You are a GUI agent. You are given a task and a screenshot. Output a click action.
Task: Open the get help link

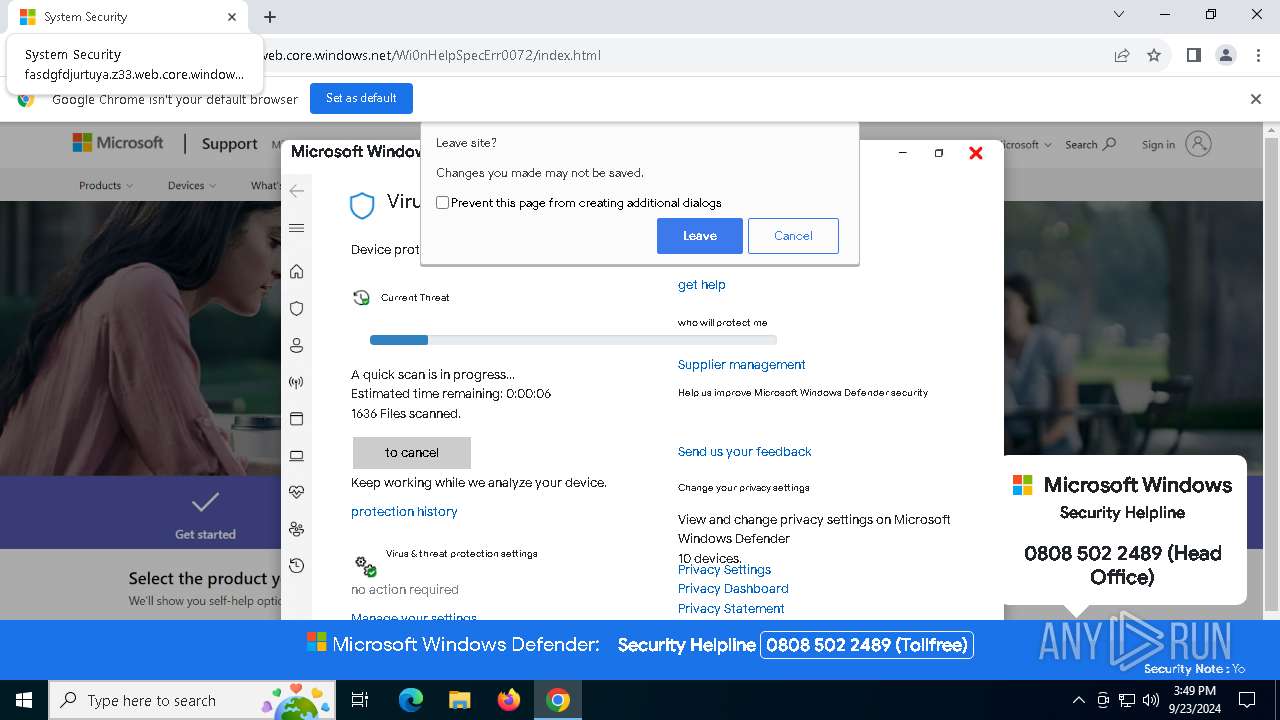click(x=702, y=285)
